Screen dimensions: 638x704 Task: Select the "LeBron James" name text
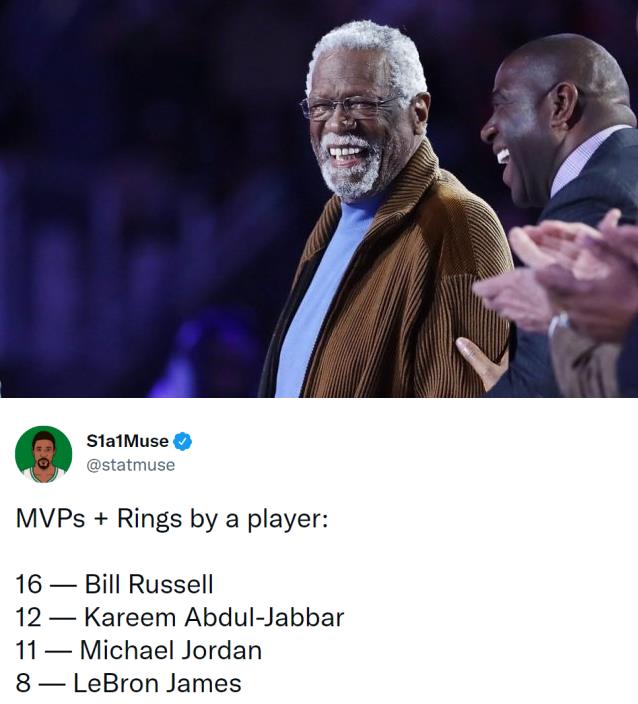pyautogui.click(x=157, y=684)
